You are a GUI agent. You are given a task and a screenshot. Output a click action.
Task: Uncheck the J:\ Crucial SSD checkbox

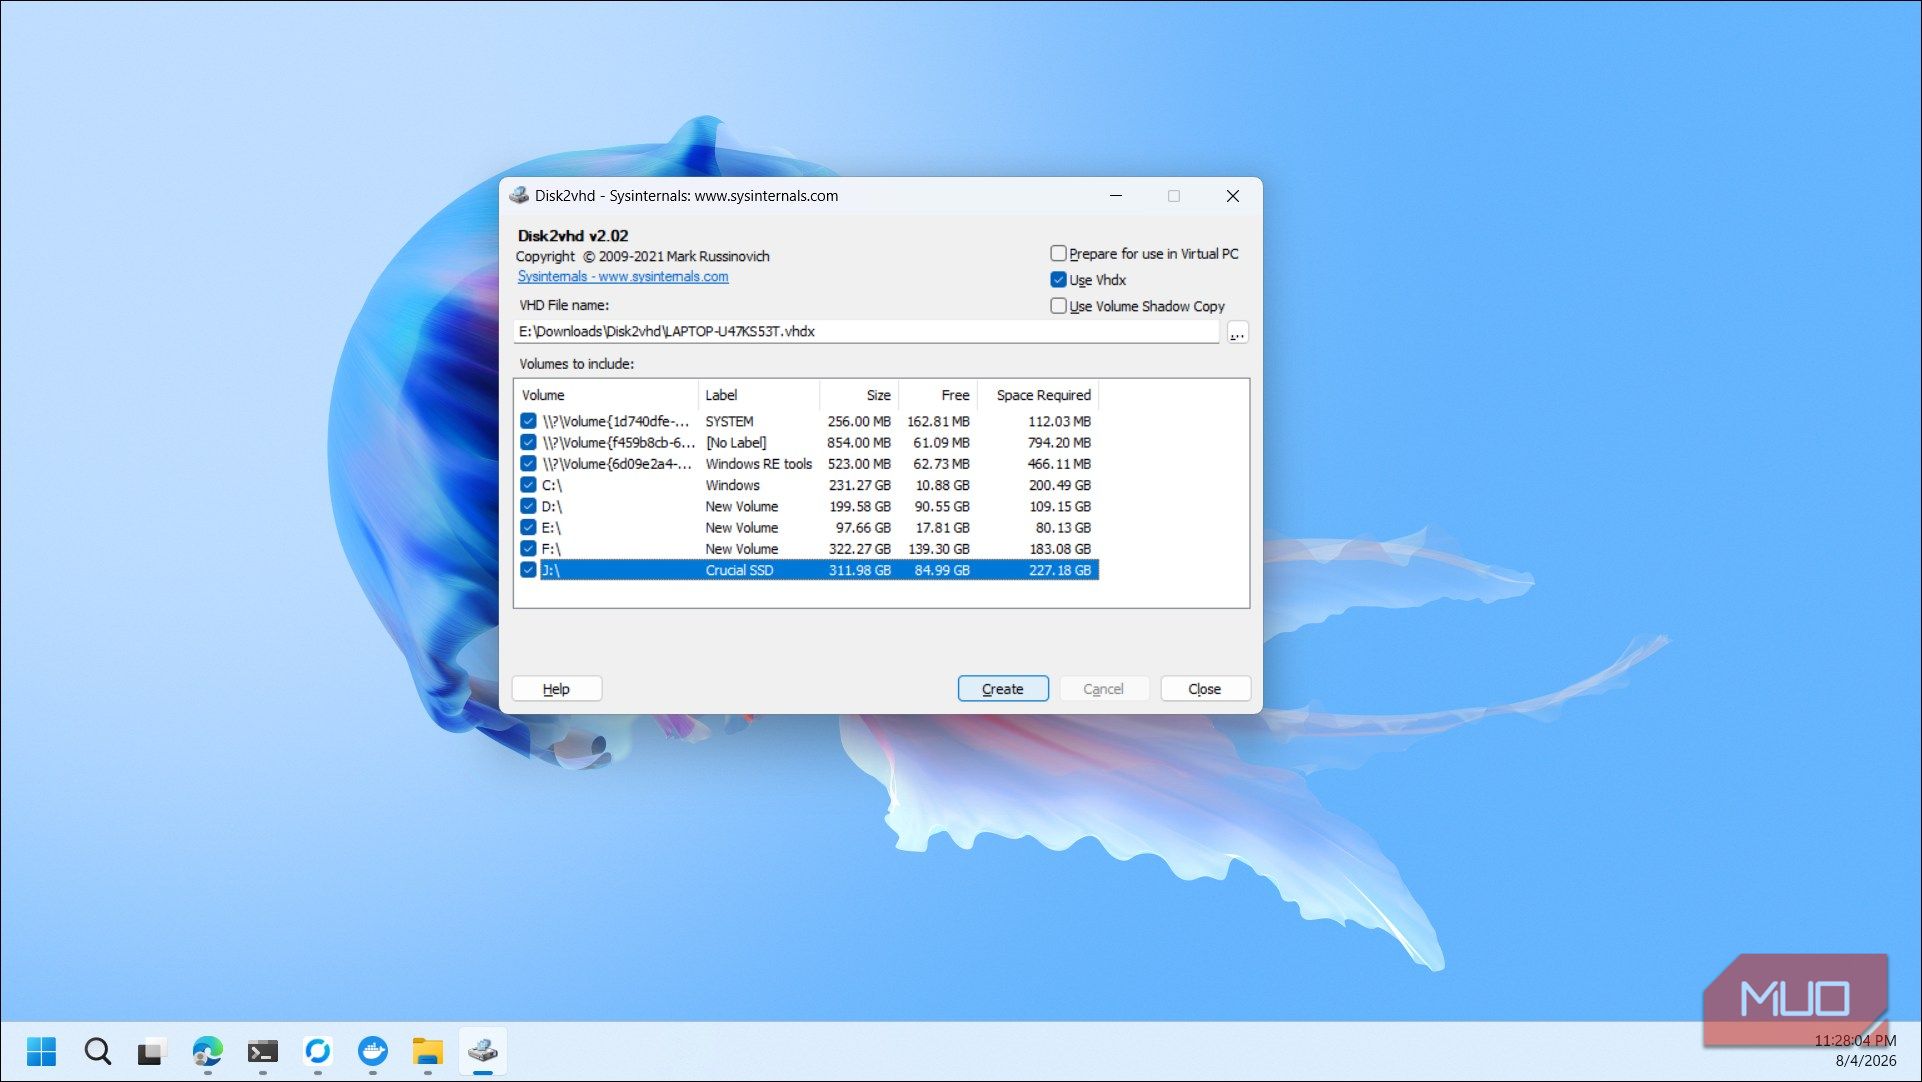528,570
